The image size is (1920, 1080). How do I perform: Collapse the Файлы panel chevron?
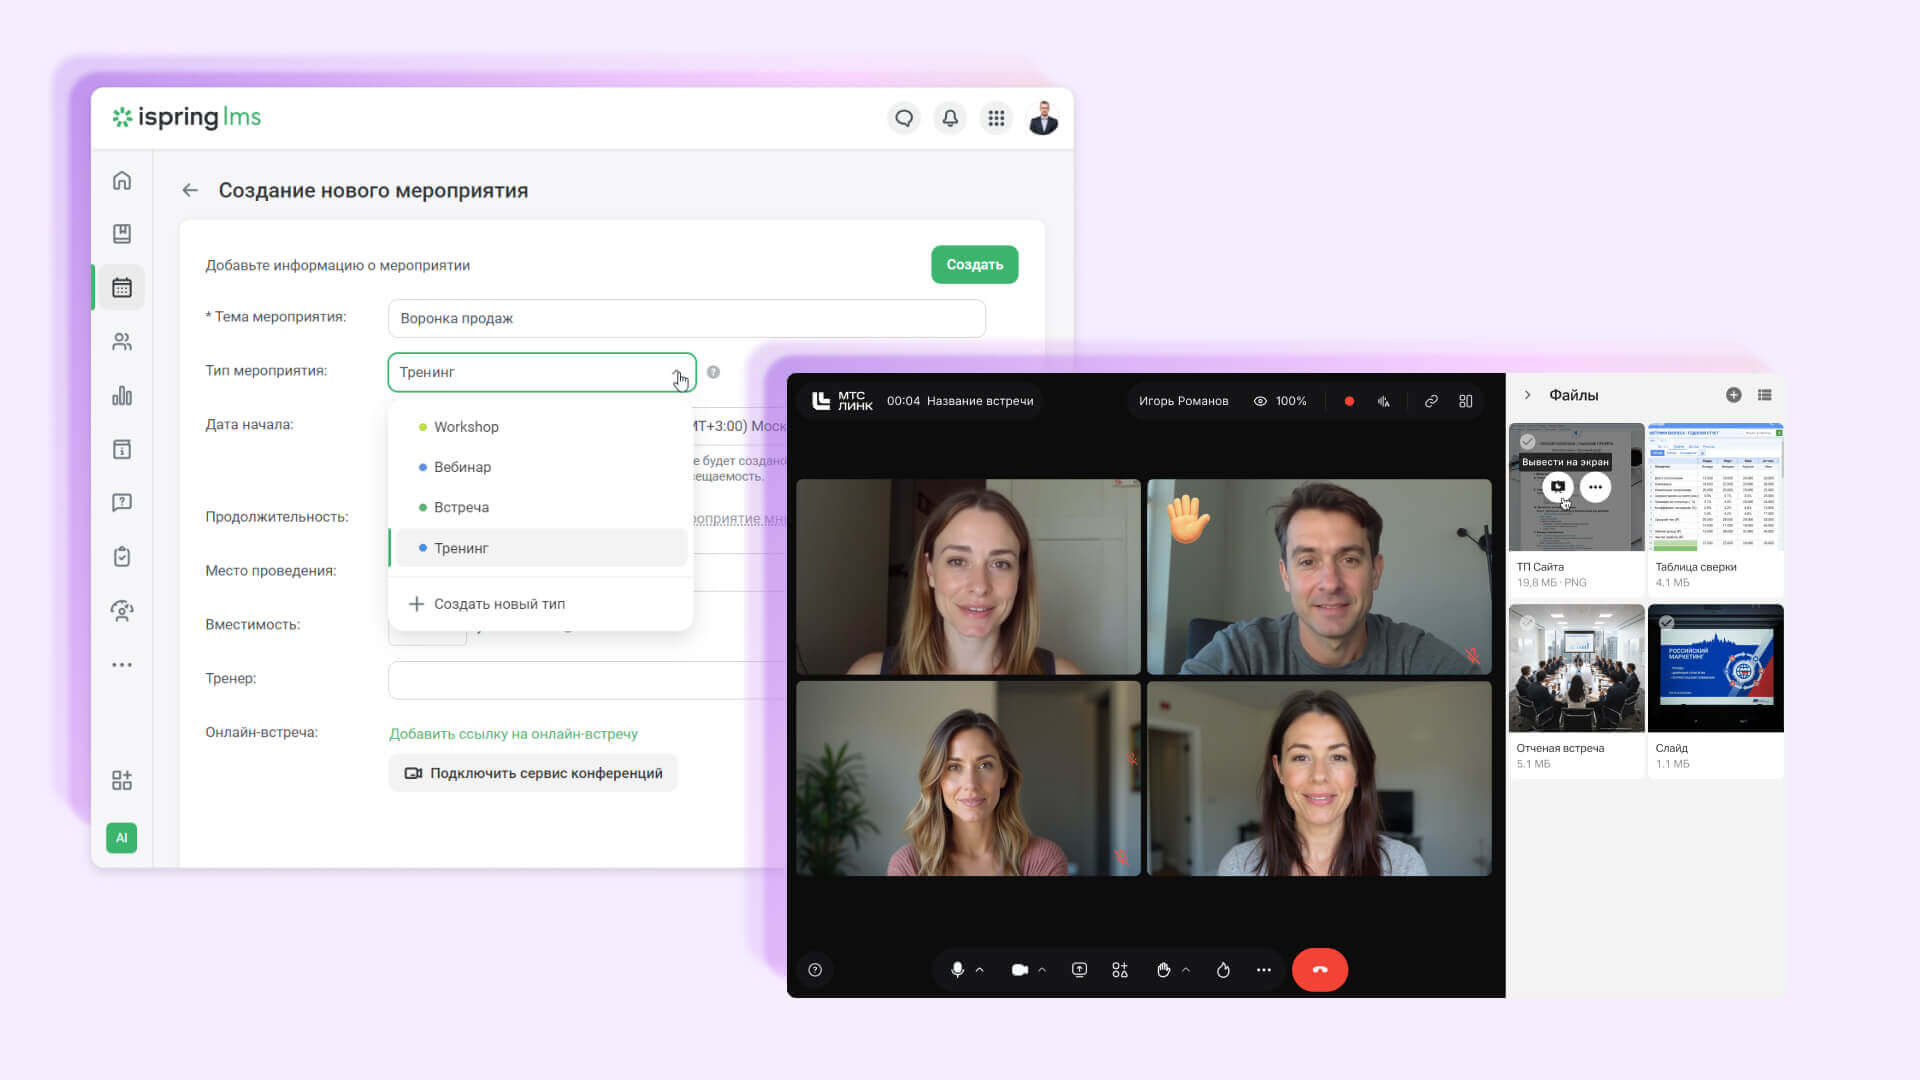tap(1528, 395)
